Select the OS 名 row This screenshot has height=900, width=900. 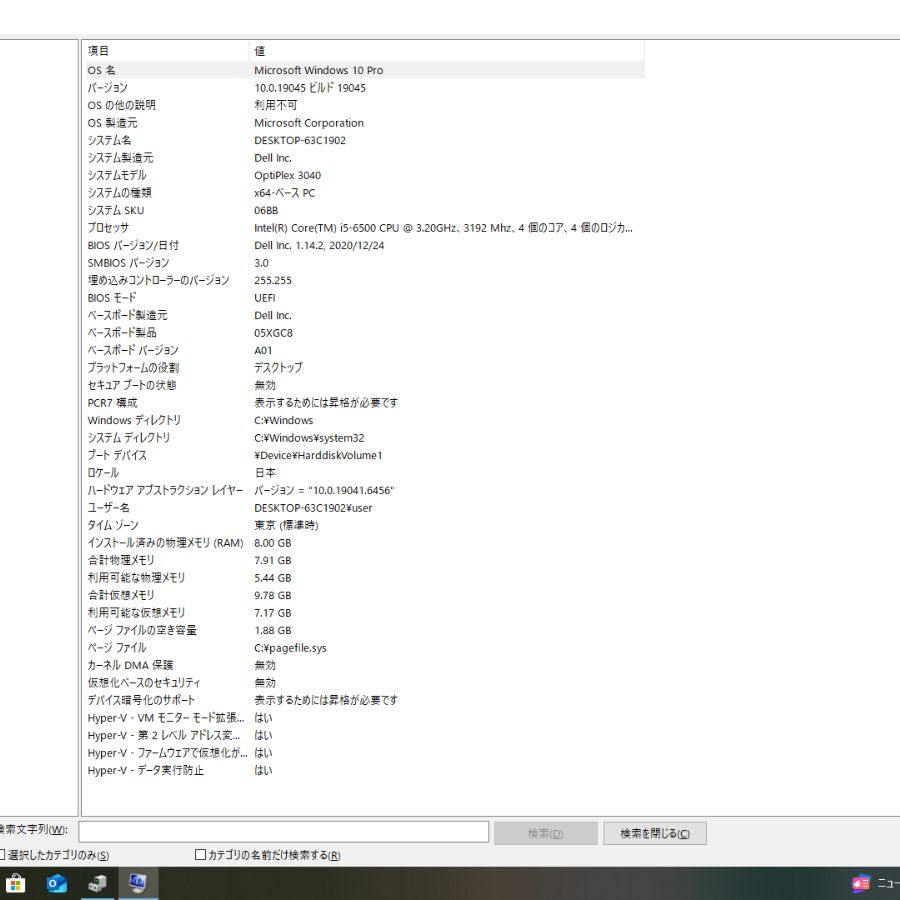click(x=300, y=70)
